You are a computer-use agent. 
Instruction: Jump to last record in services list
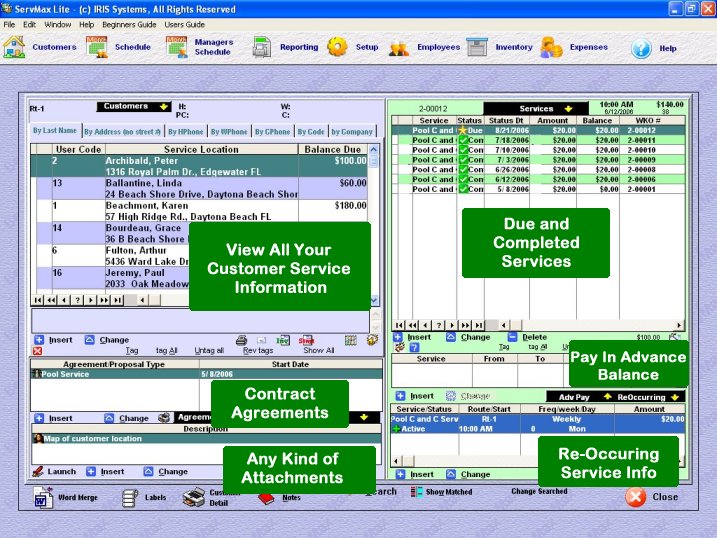[x=478, y=325]
